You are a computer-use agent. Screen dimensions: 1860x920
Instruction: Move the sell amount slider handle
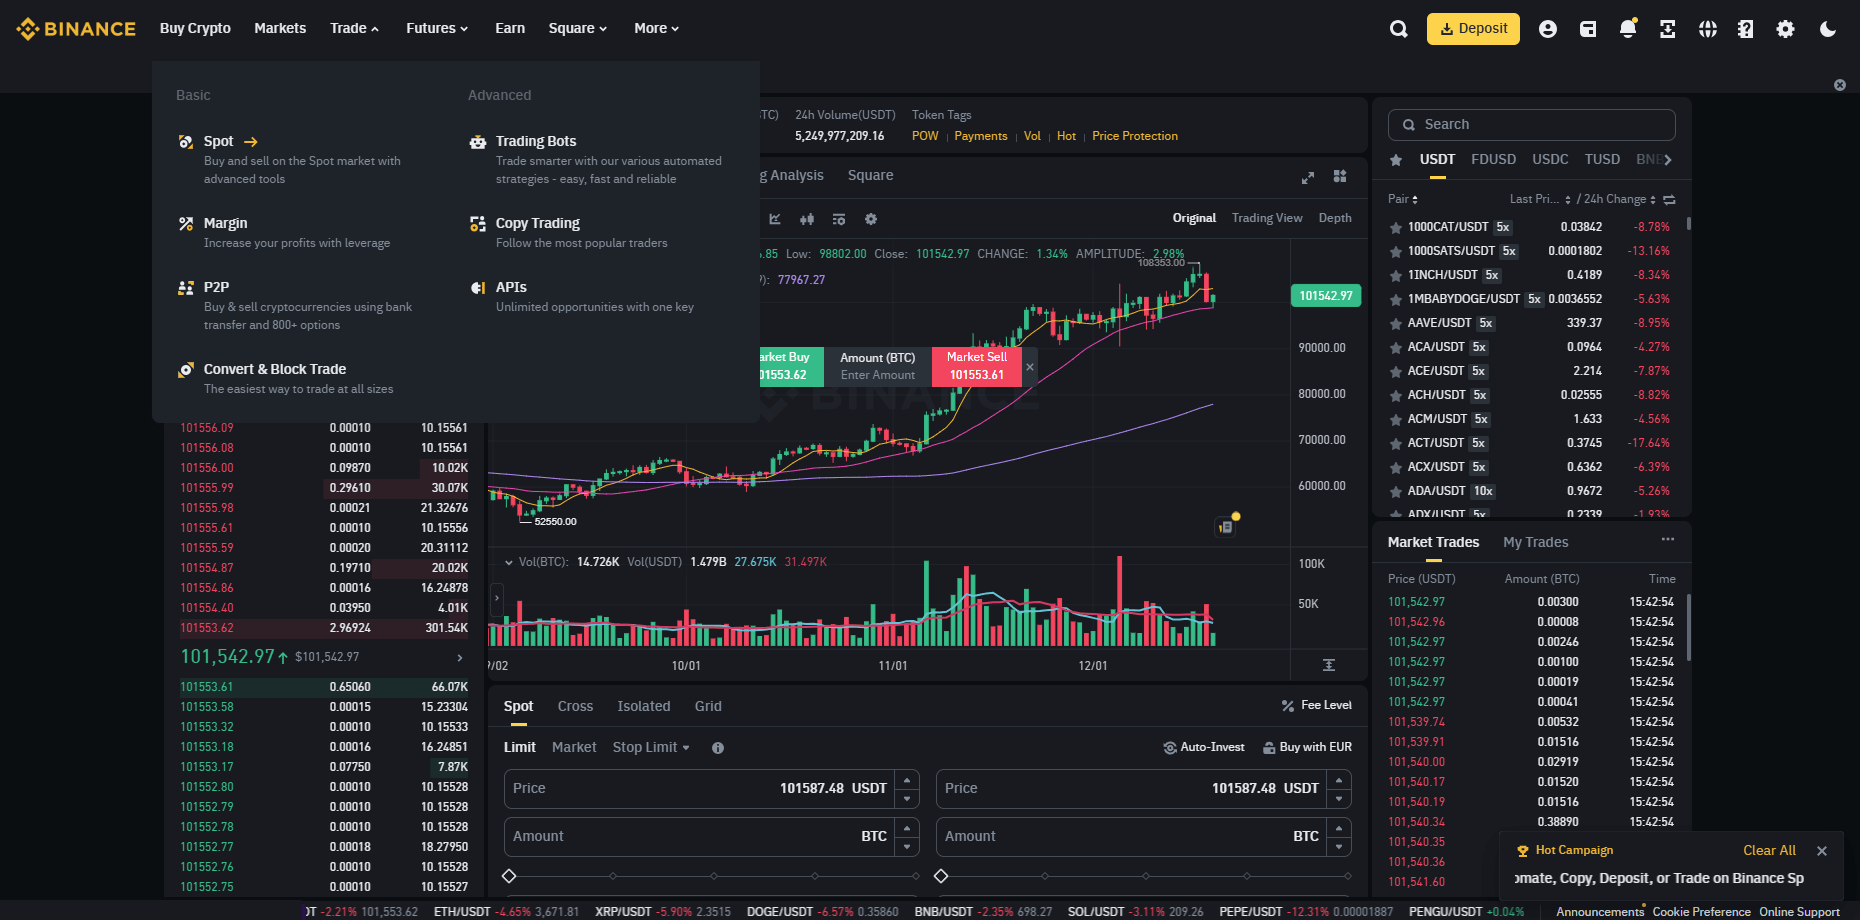[x=941, y=876]
